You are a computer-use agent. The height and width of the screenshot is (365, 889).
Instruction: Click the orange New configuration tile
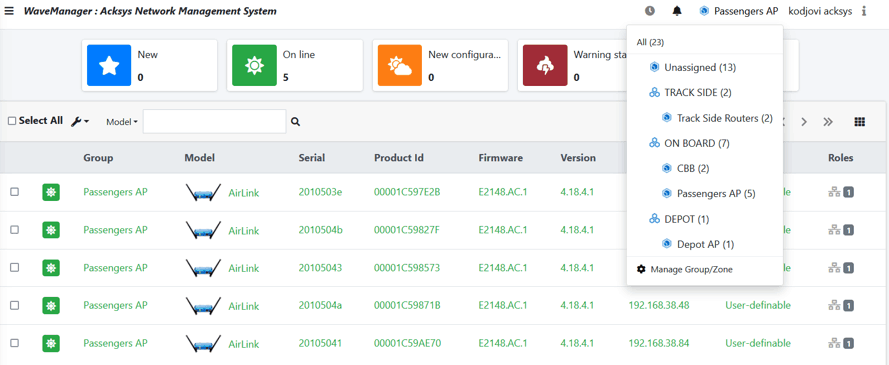point(400,65)
